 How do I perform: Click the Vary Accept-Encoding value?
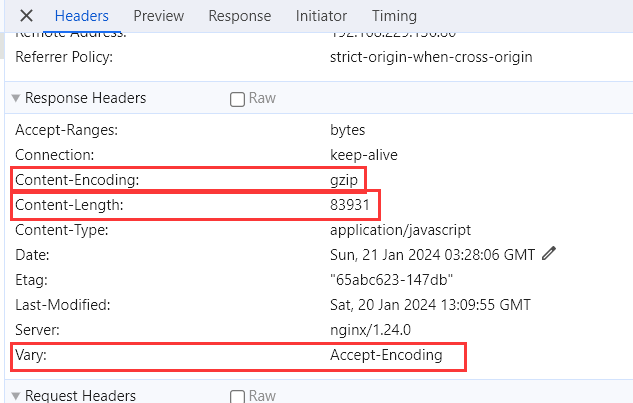click(x=386, y=355)
